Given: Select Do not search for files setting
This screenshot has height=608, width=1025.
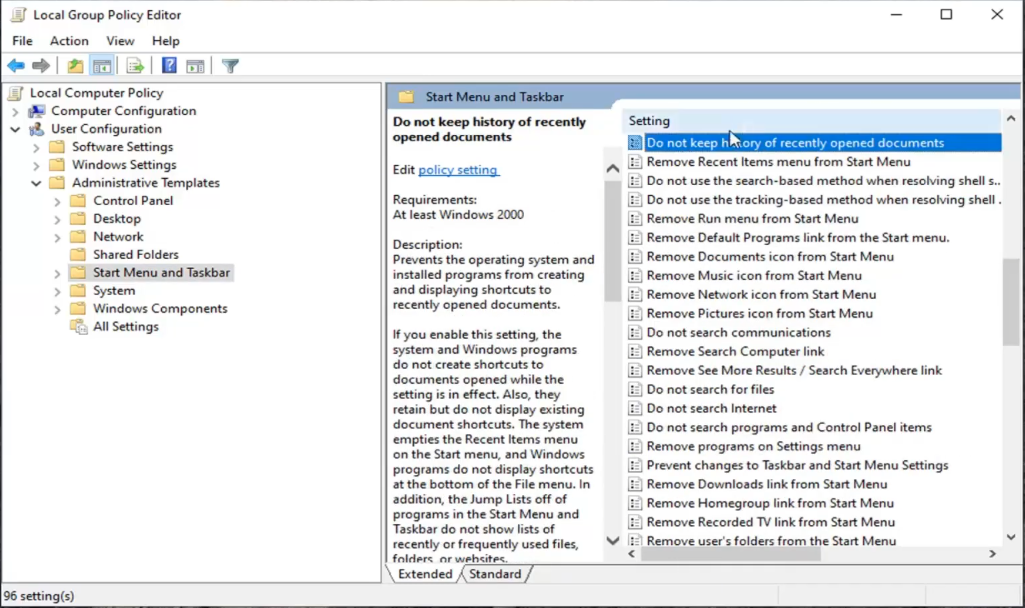Looking at the screenshot, I should pyautogui.click(x=710, y=389).
